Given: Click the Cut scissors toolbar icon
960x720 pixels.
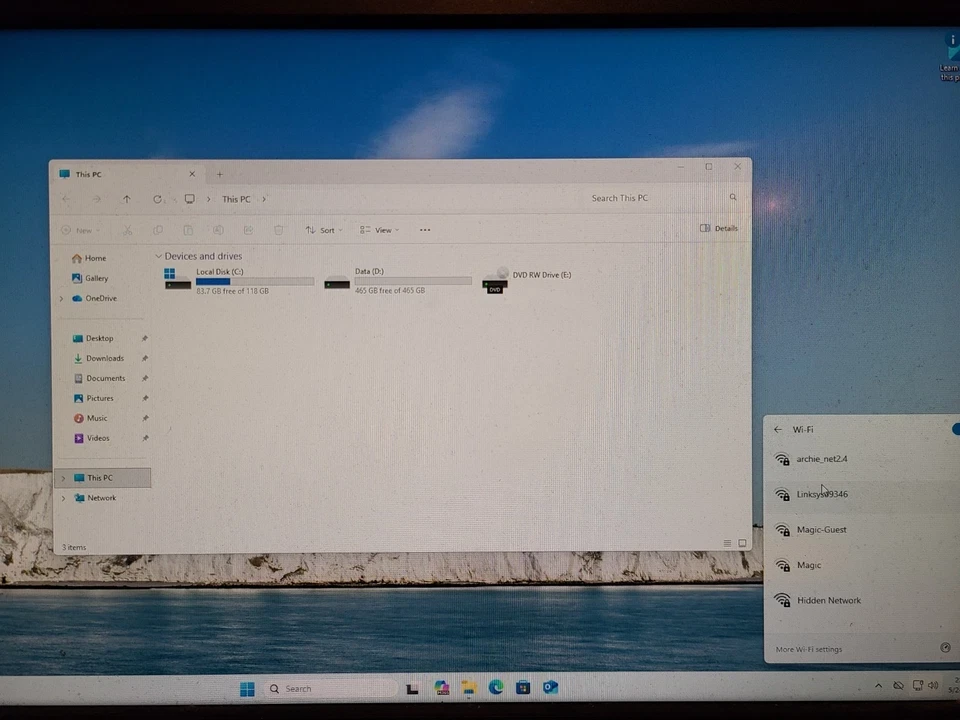Looking at the screenshot, I should coord(127,230).
